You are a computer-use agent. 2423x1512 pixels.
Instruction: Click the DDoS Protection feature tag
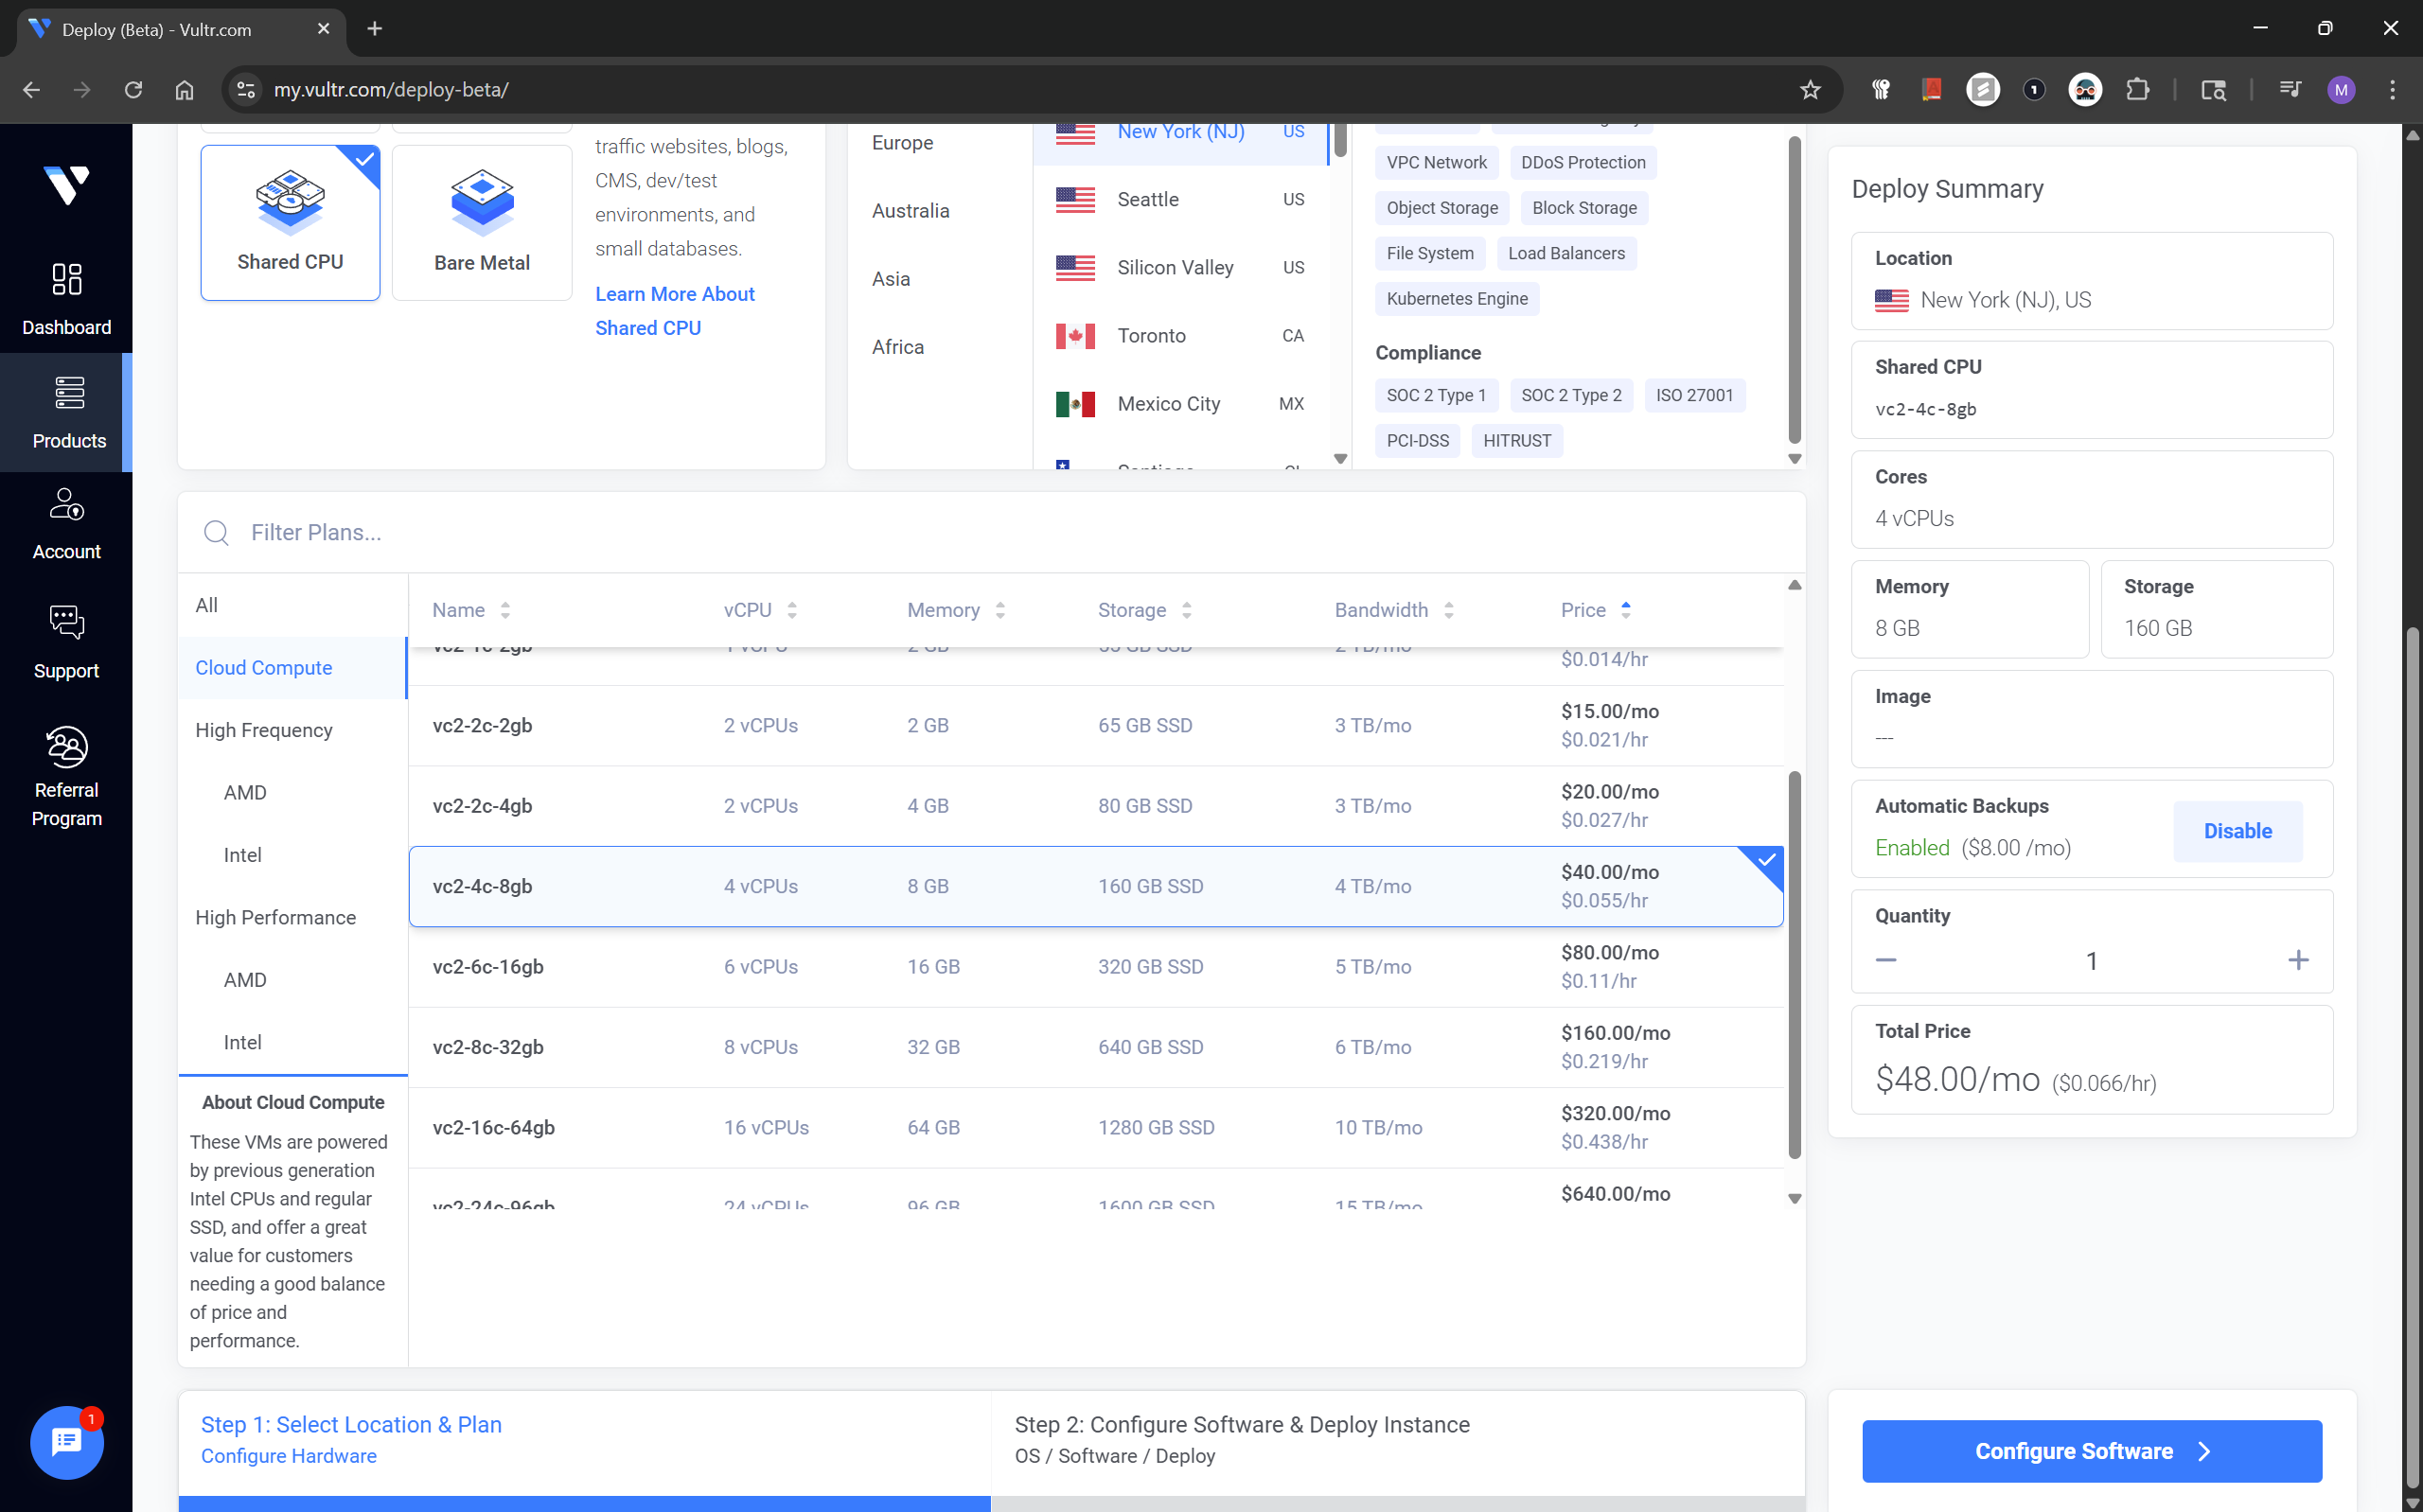coord(1583,162)
